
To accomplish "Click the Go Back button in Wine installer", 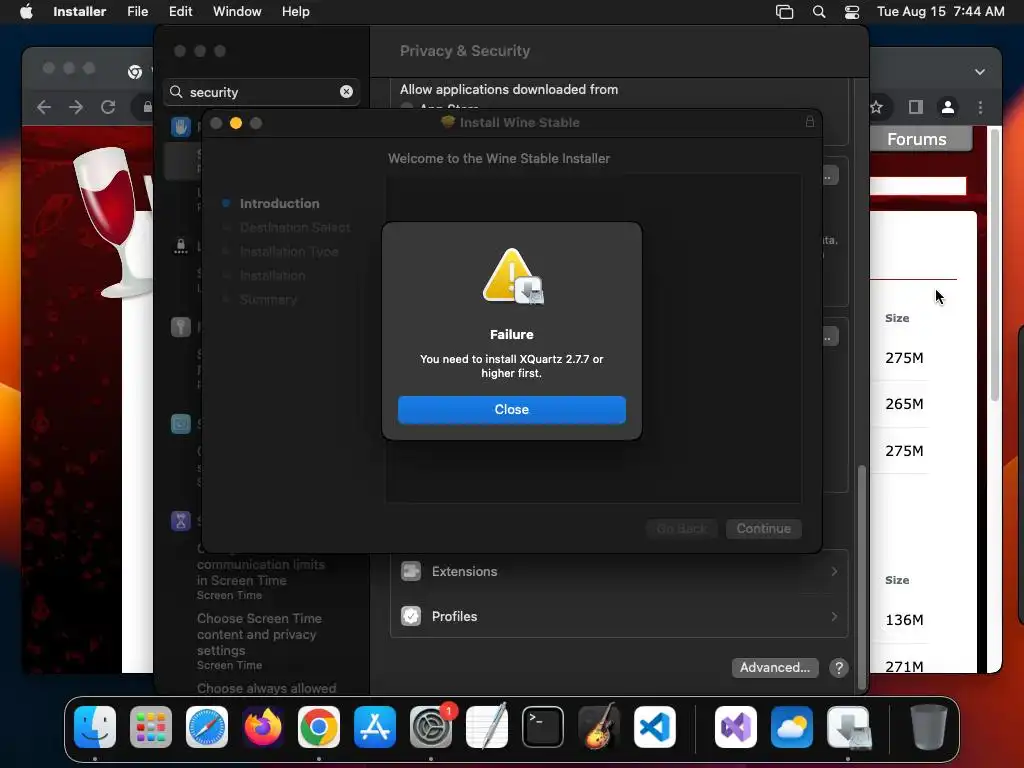I will click(x=682, y=528).
